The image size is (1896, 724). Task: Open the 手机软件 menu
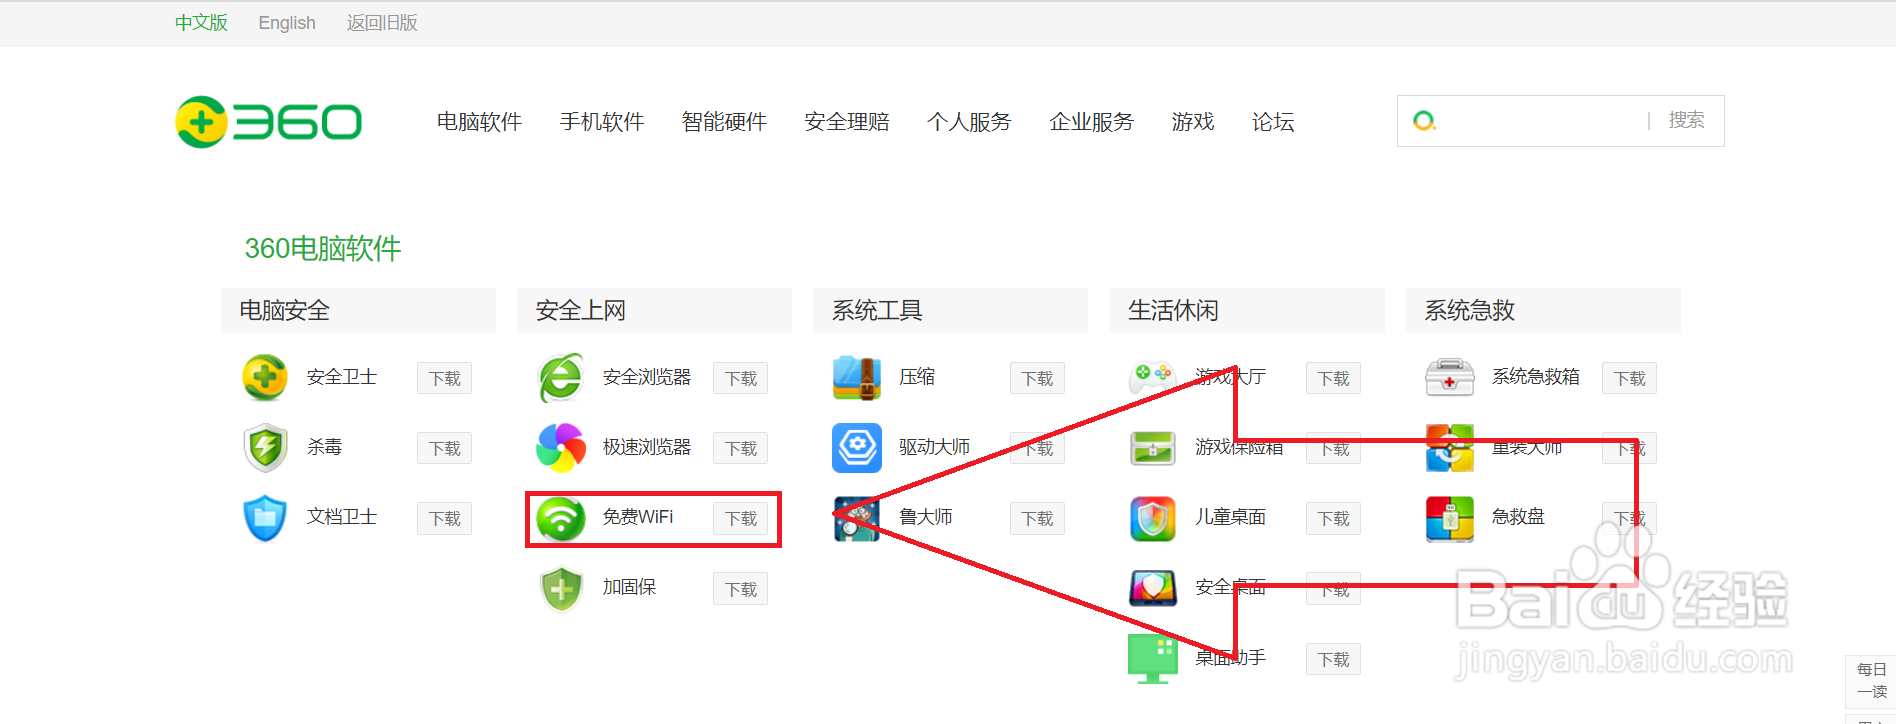coord(602,122)
